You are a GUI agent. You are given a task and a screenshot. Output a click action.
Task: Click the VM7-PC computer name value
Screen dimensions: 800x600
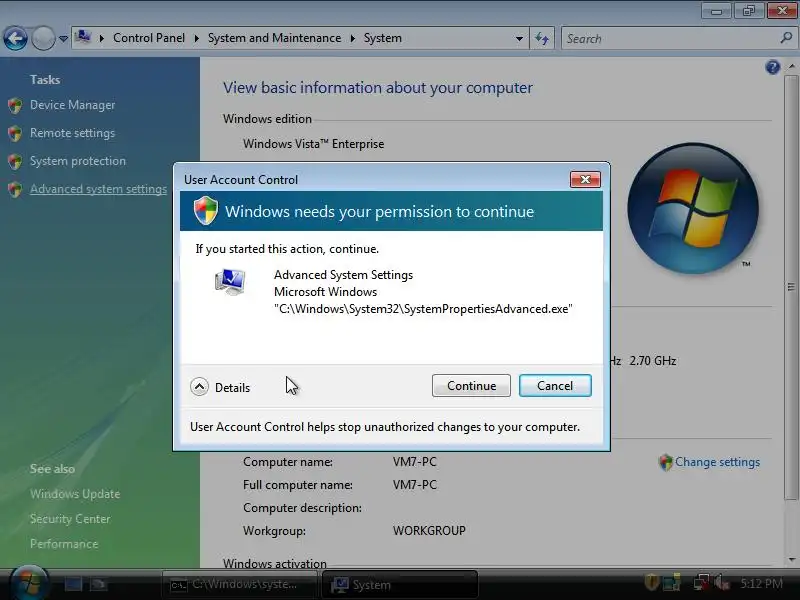[x=415, y=462]
